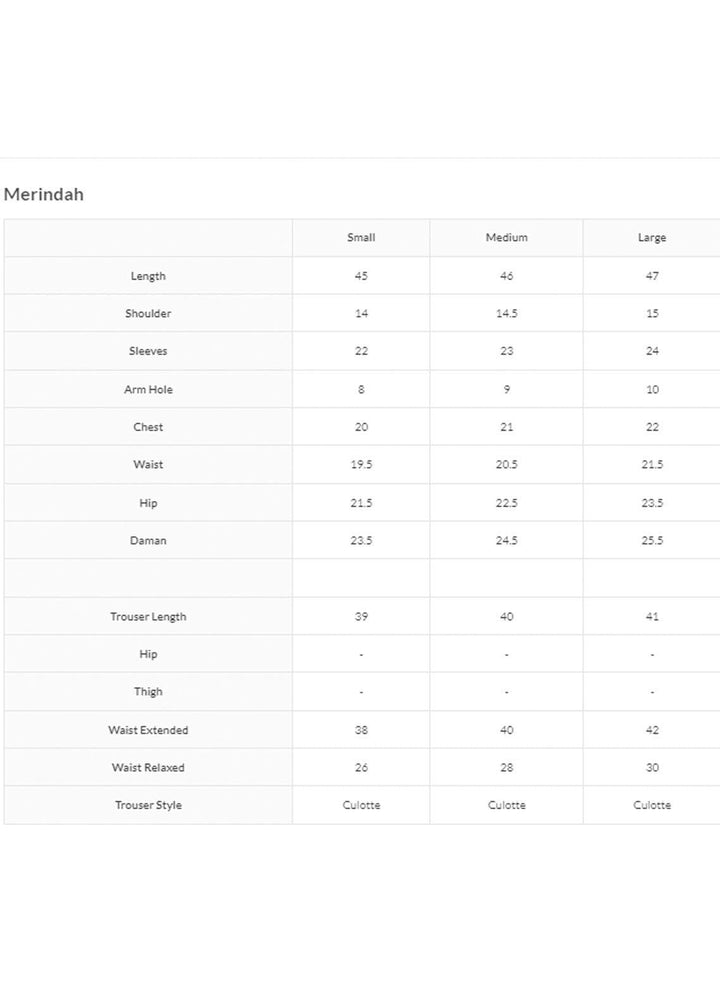Click the Waist row label
Screen dimensions: 720x1002
click(x=148, y=465)
